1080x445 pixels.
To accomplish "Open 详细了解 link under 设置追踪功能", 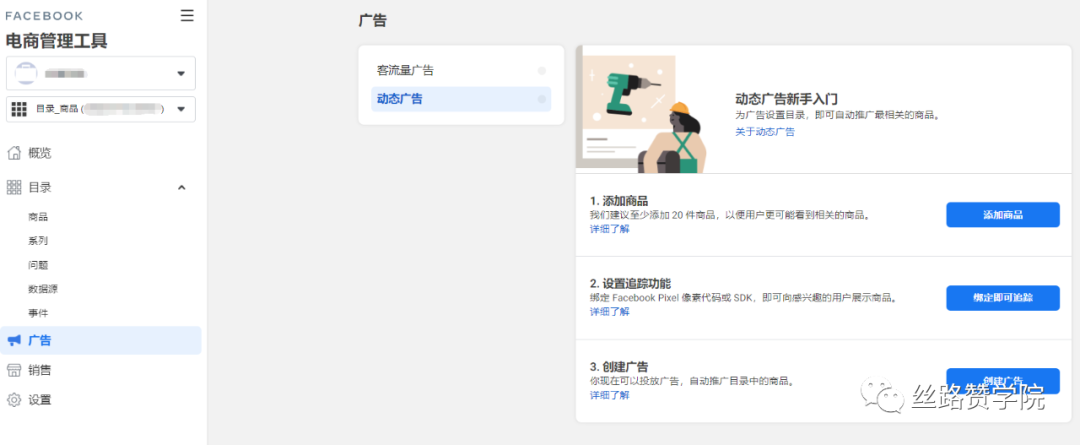I will click(x=610, y=311).
